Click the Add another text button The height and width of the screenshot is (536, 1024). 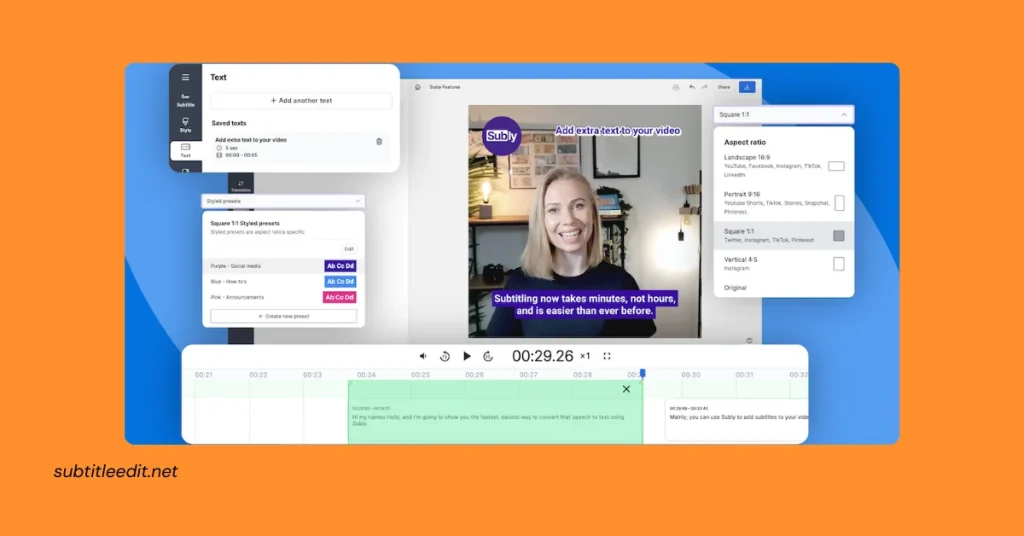(x=301, y=101)
